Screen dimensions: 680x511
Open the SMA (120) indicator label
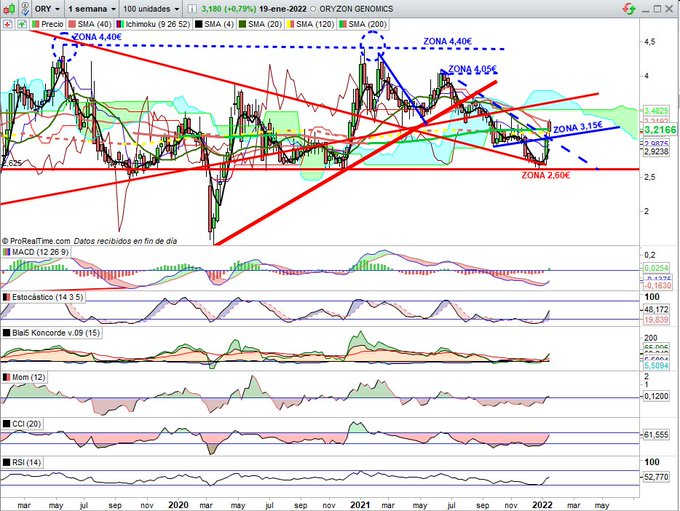(311, 24)
